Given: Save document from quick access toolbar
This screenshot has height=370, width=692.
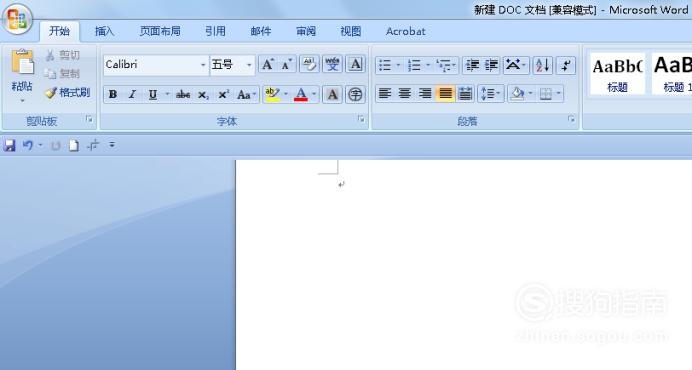Looking at the screenshot, I should tap(9, 145).
